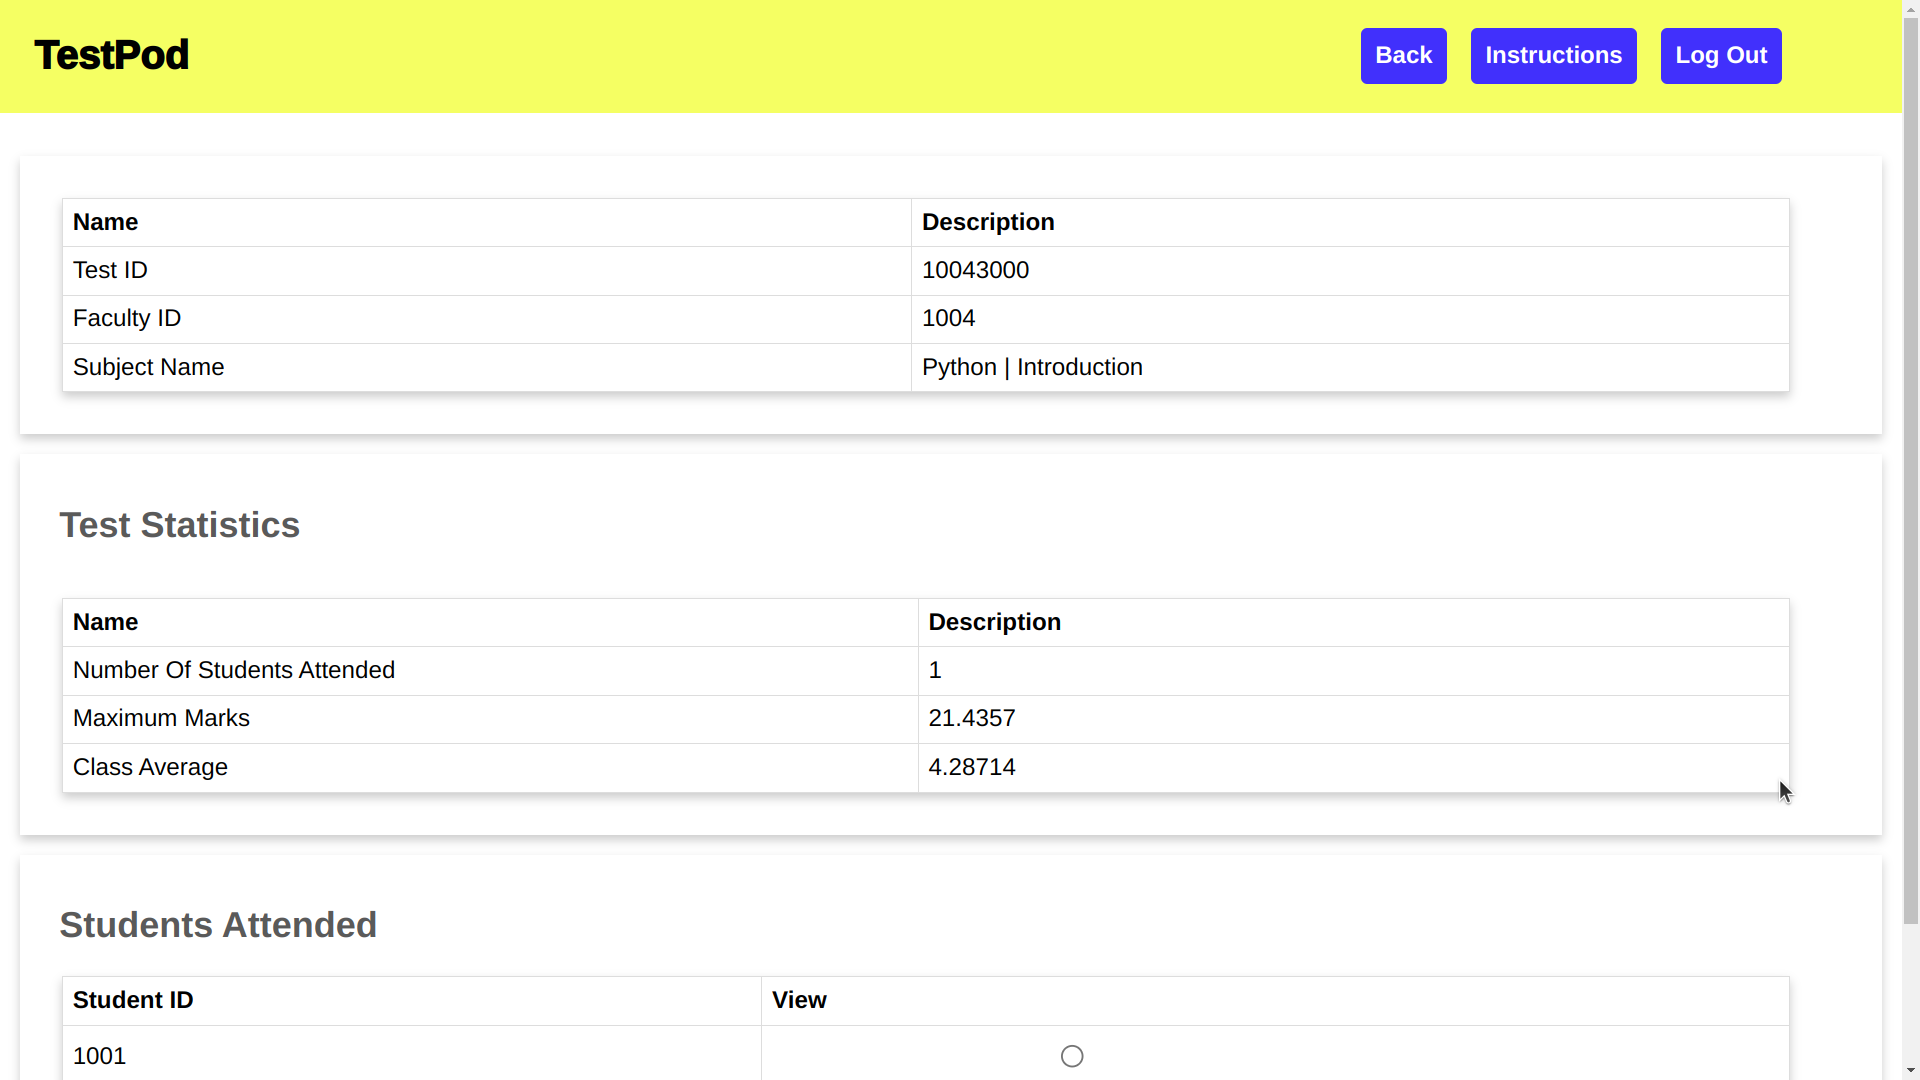
Task: Click the Class Average value 4.28714
Action: [971, 767]
